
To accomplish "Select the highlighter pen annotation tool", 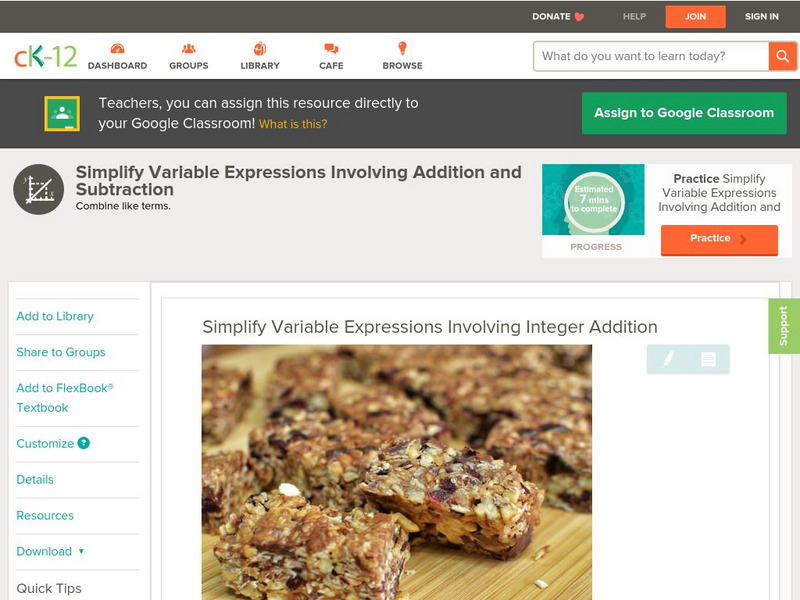I will (x=668, y=359).
